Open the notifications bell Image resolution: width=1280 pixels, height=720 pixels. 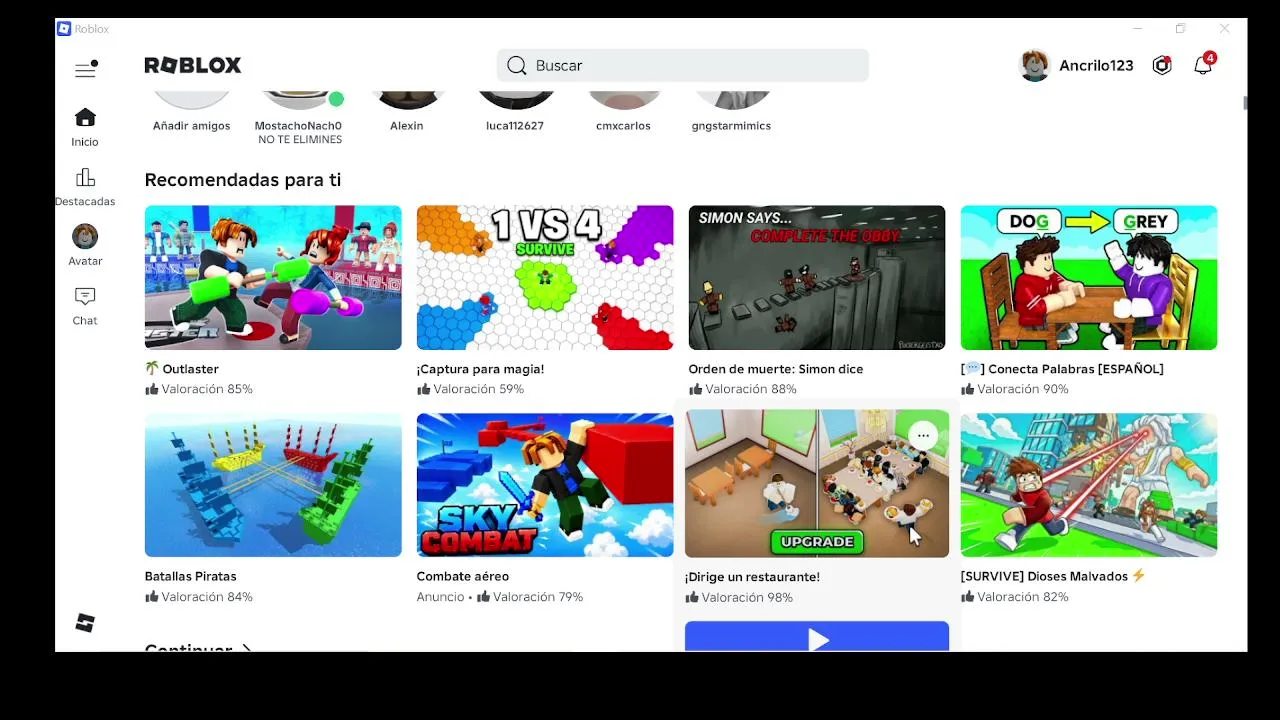(x=1203, y=65)
